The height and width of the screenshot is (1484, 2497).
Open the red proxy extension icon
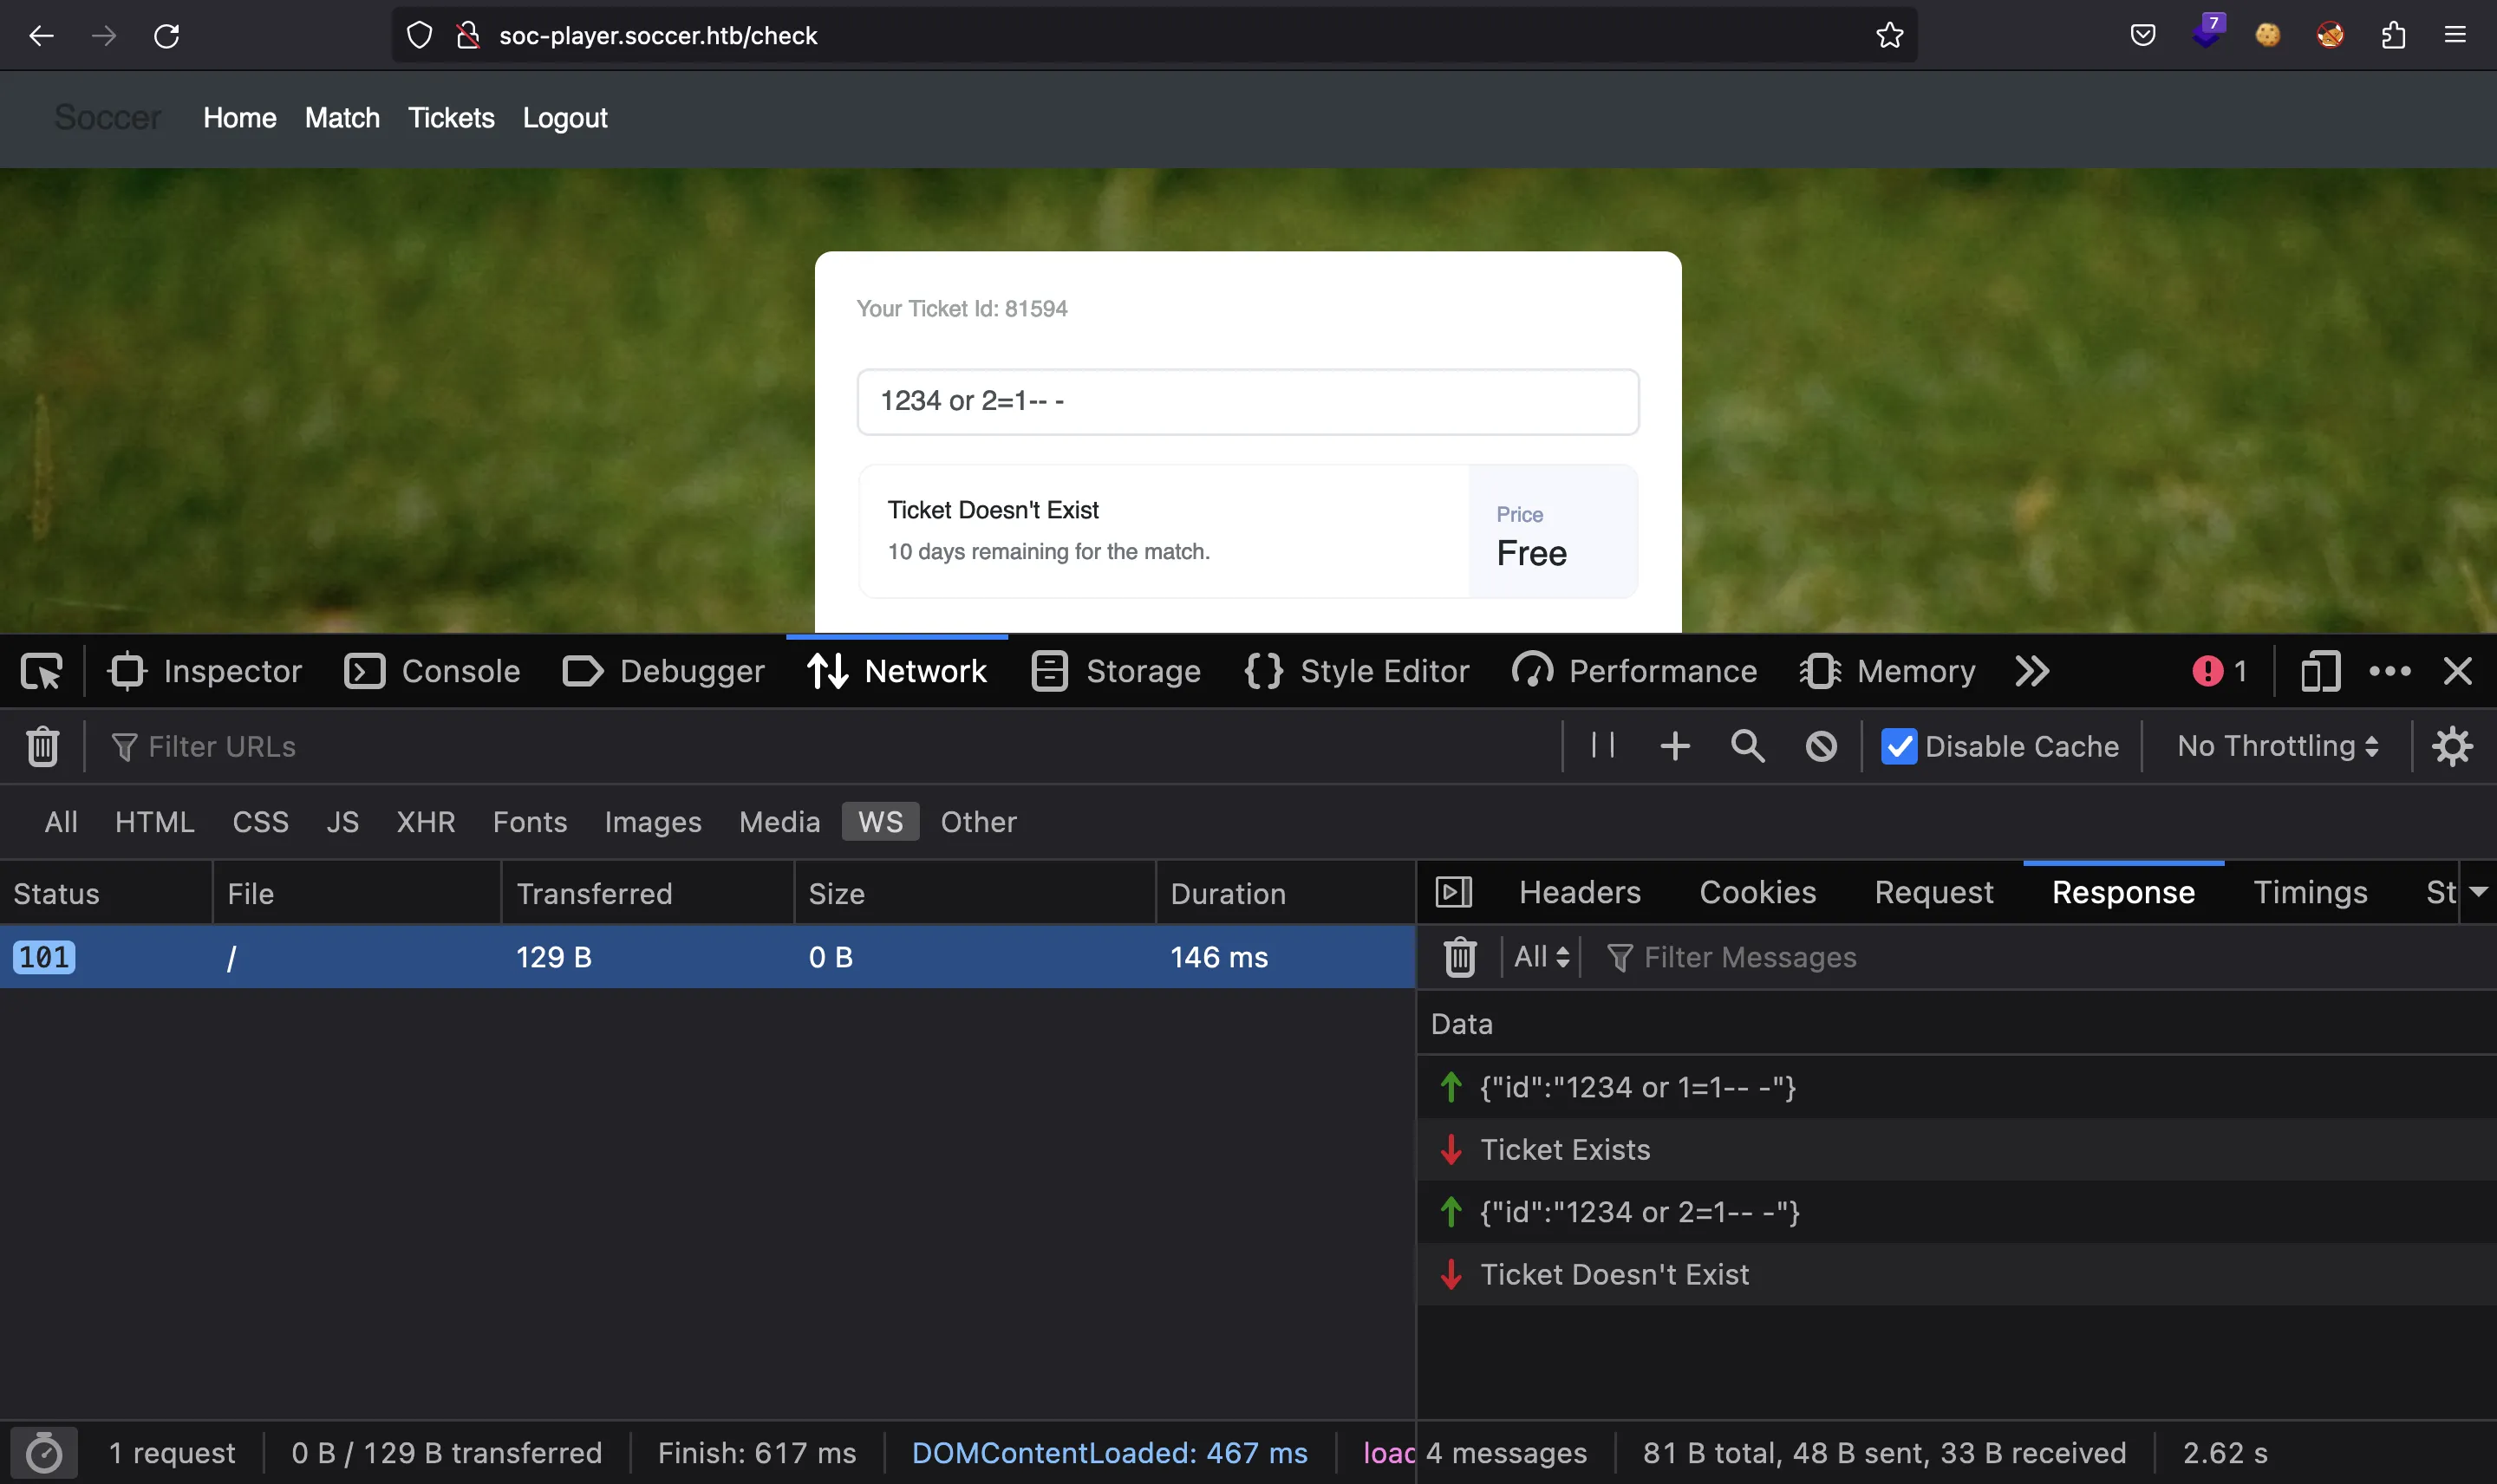pyautogui.click(x=2330, y=36)
